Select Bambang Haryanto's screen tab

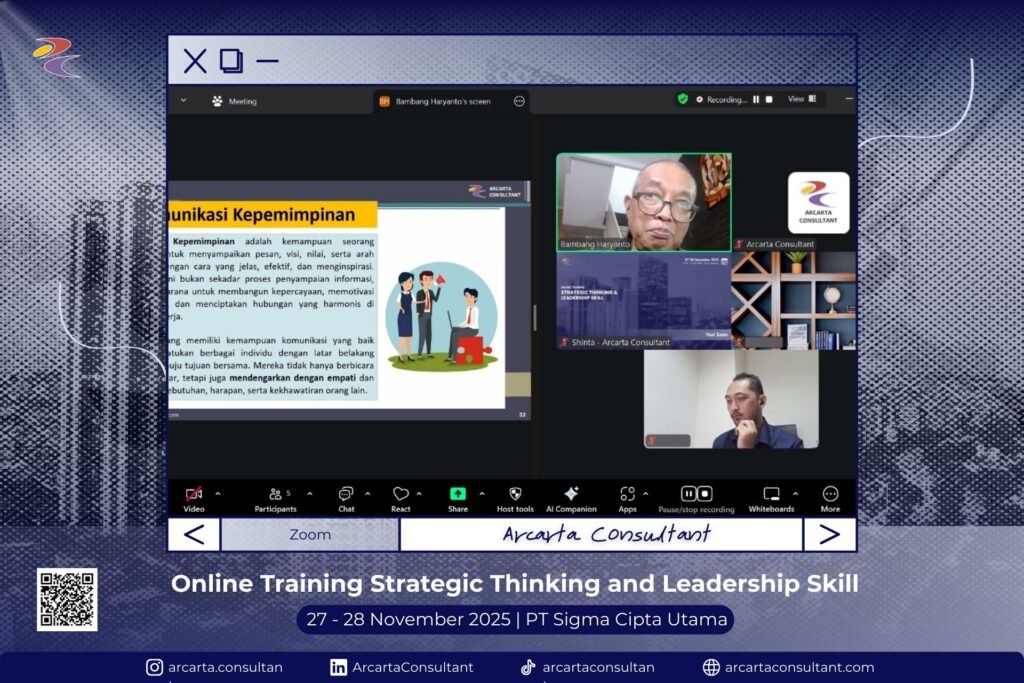(442, 101)
